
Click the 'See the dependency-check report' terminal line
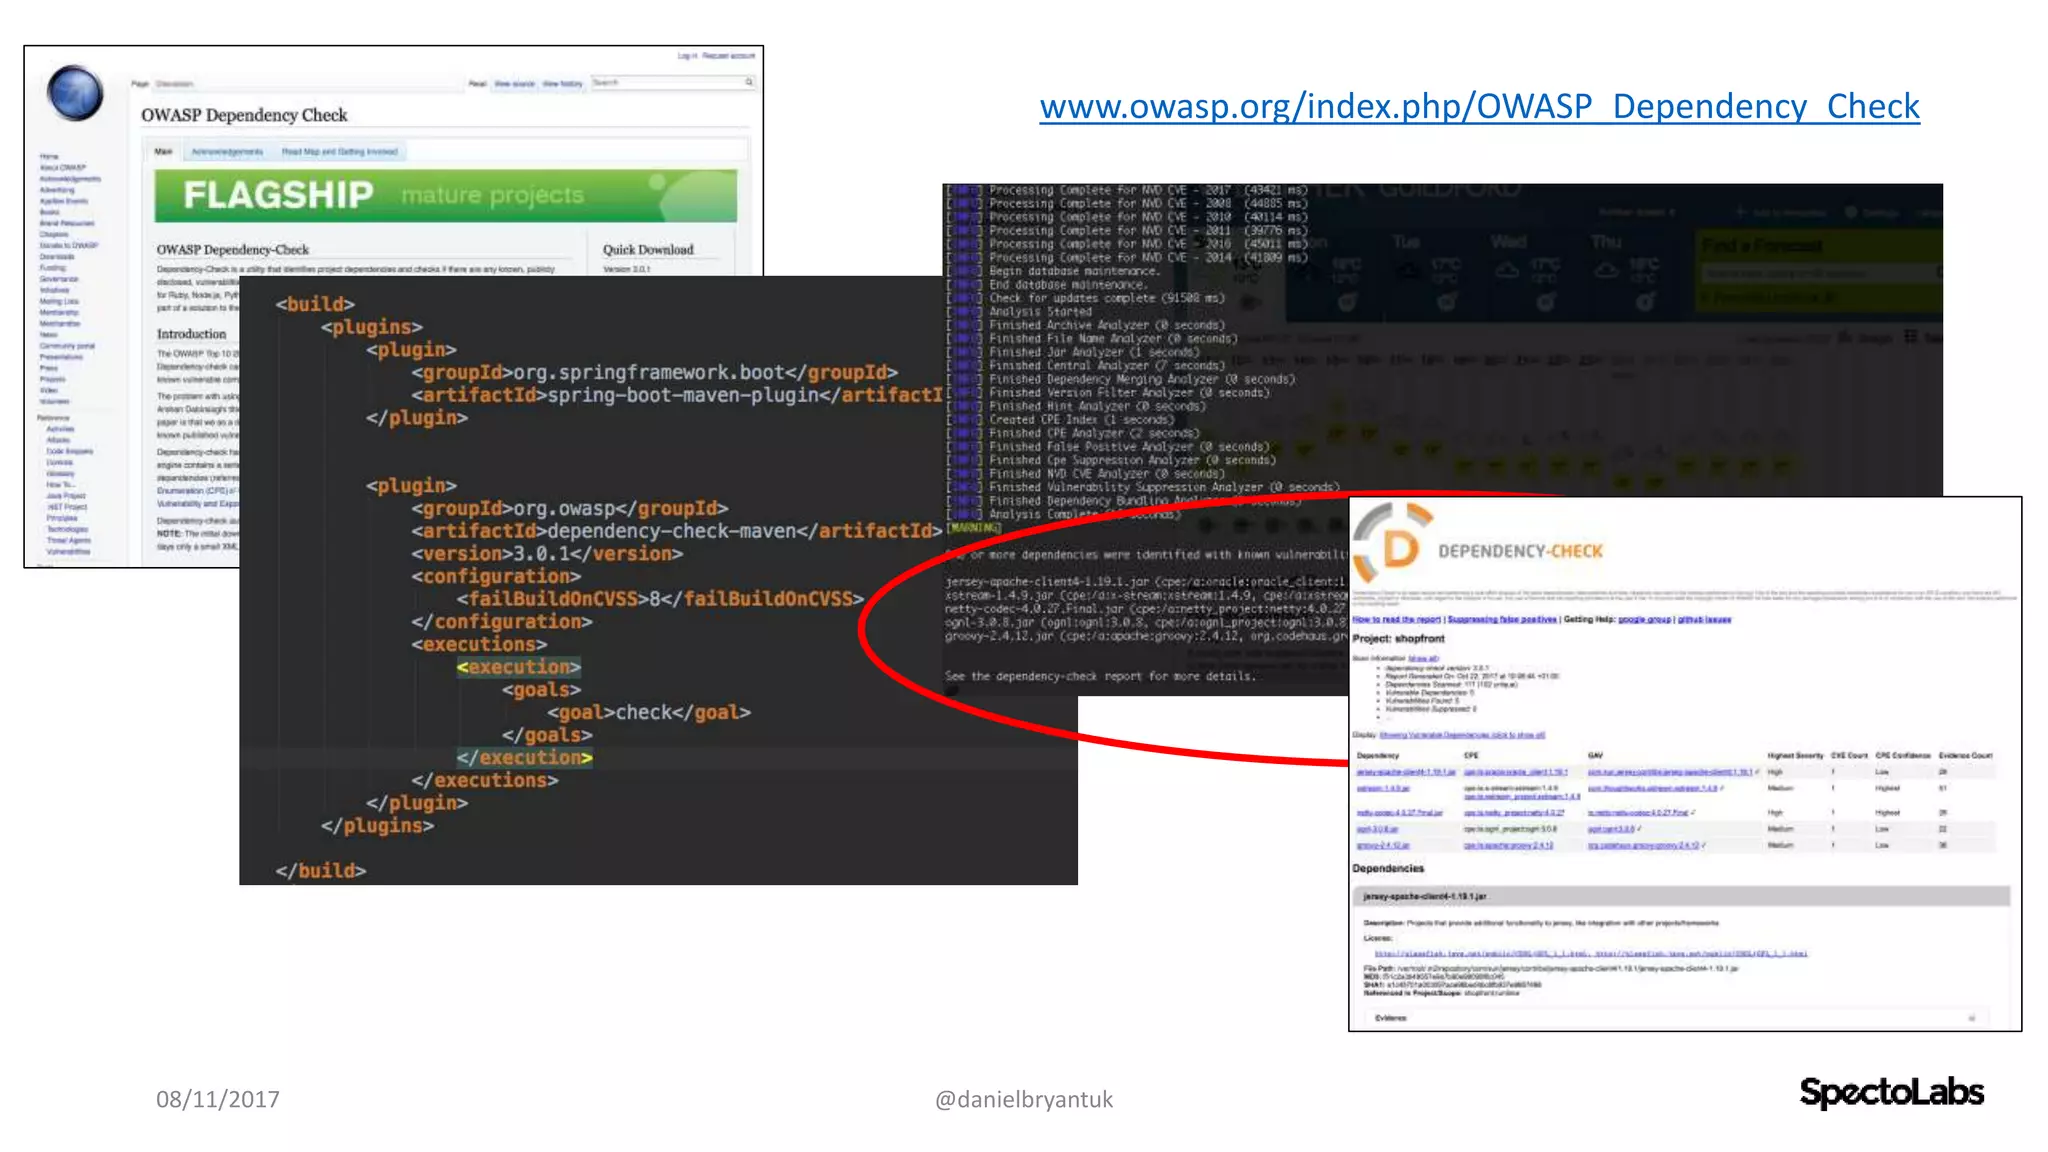pyautogui.click(x=1099, y=677)
